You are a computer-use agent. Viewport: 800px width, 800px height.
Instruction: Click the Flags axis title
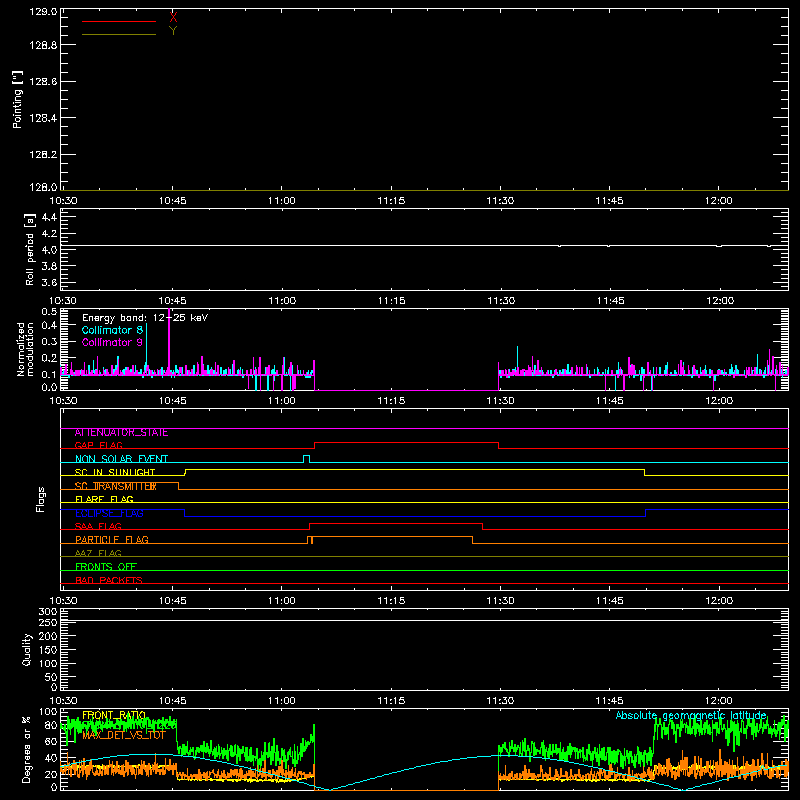(40, 499)
